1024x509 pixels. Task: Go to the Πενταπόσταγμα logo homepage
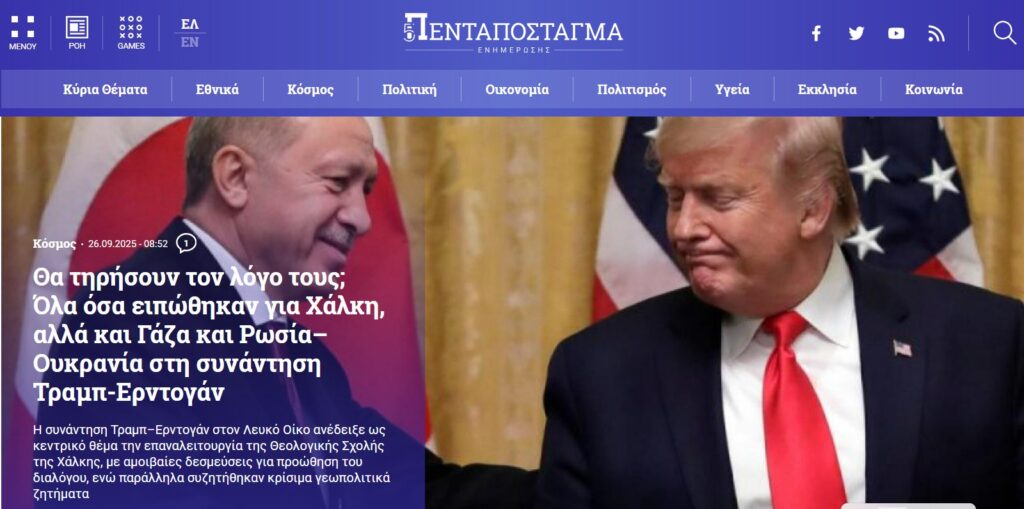[x=513, y=32]
